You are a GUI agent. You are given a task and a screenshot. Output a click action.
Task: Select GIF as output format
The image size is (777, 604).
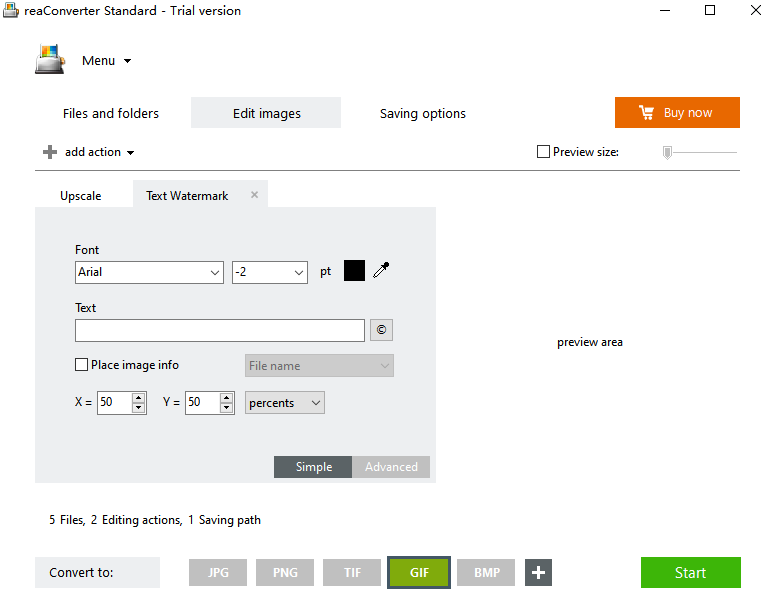(x=418, y=573)
